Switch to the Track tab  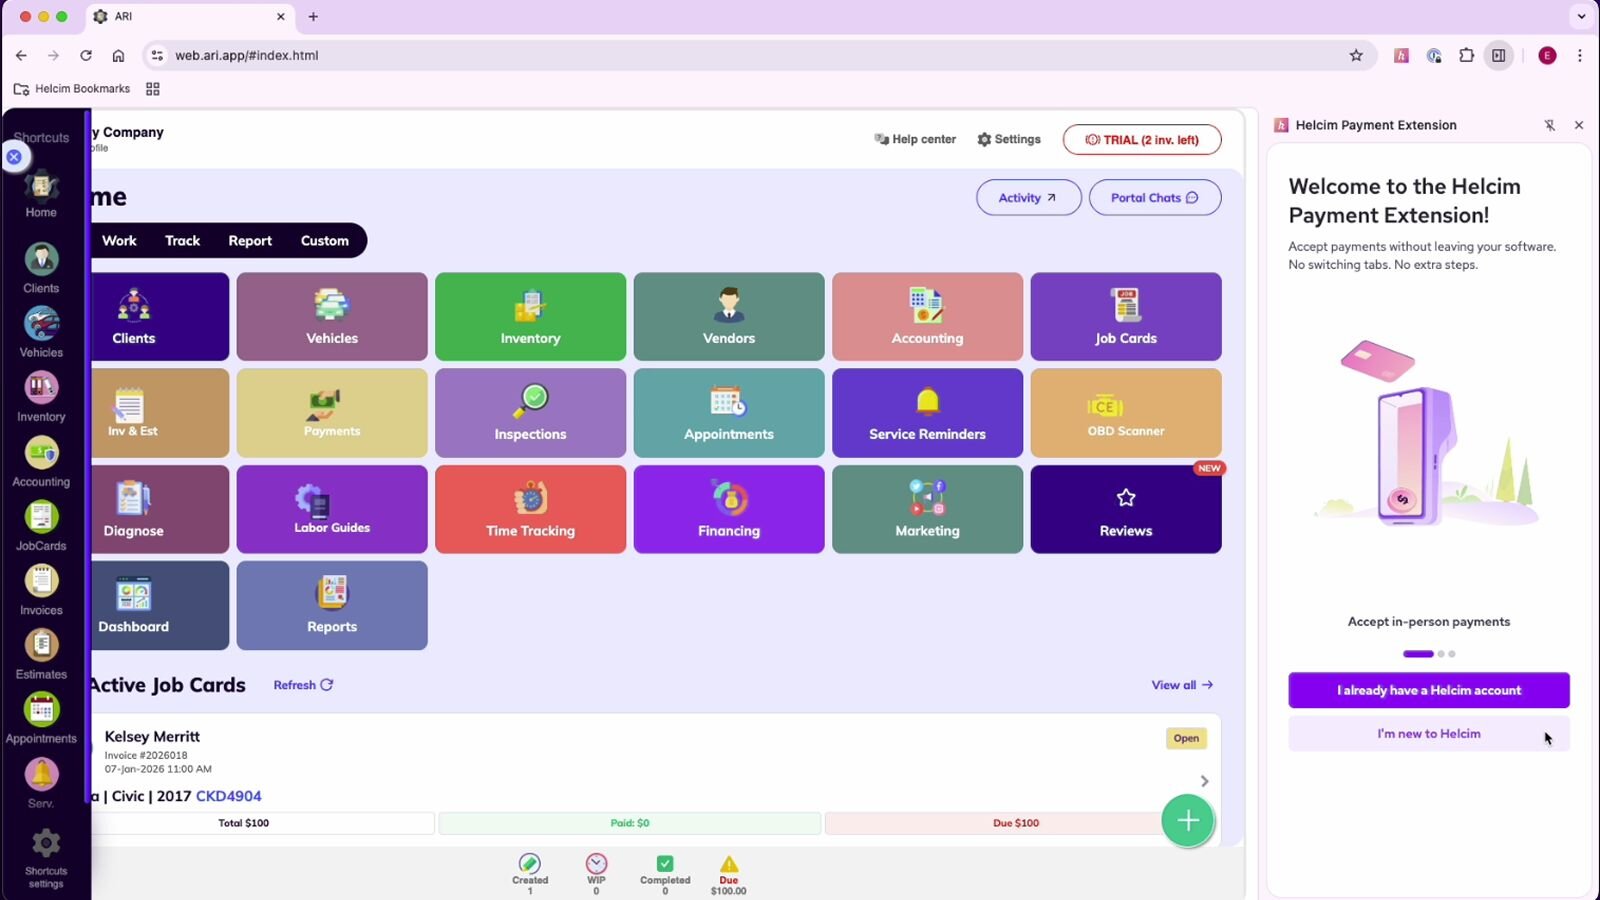tap(182, 241)
